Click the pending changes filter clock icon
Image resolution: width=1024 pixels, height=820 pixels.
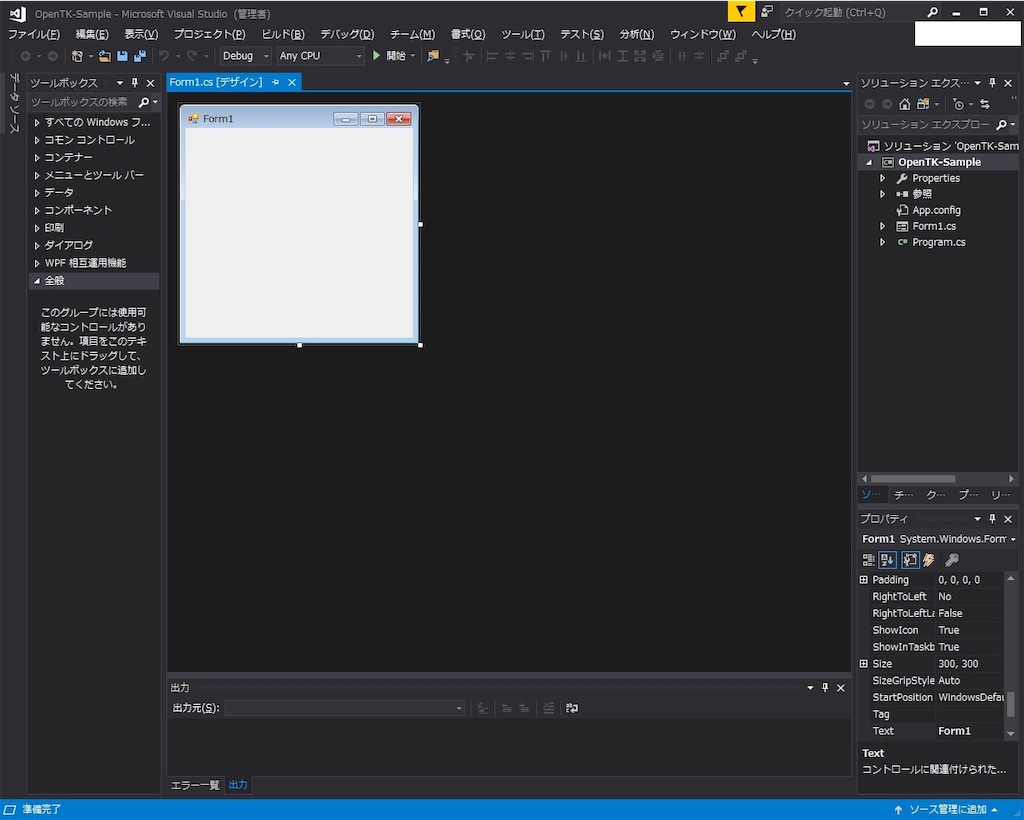click(x=958, y=104)
